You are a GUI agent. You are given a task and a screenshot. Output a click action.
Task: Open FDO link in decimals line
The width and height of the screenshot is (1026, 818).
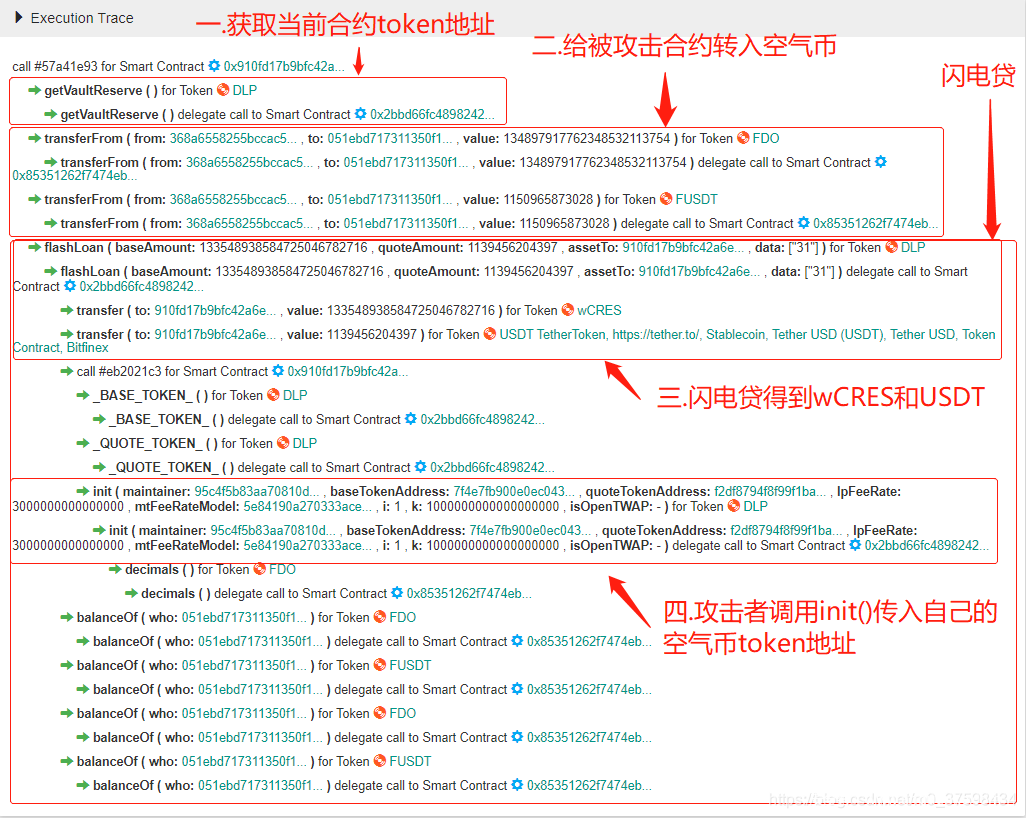(283, 569)
